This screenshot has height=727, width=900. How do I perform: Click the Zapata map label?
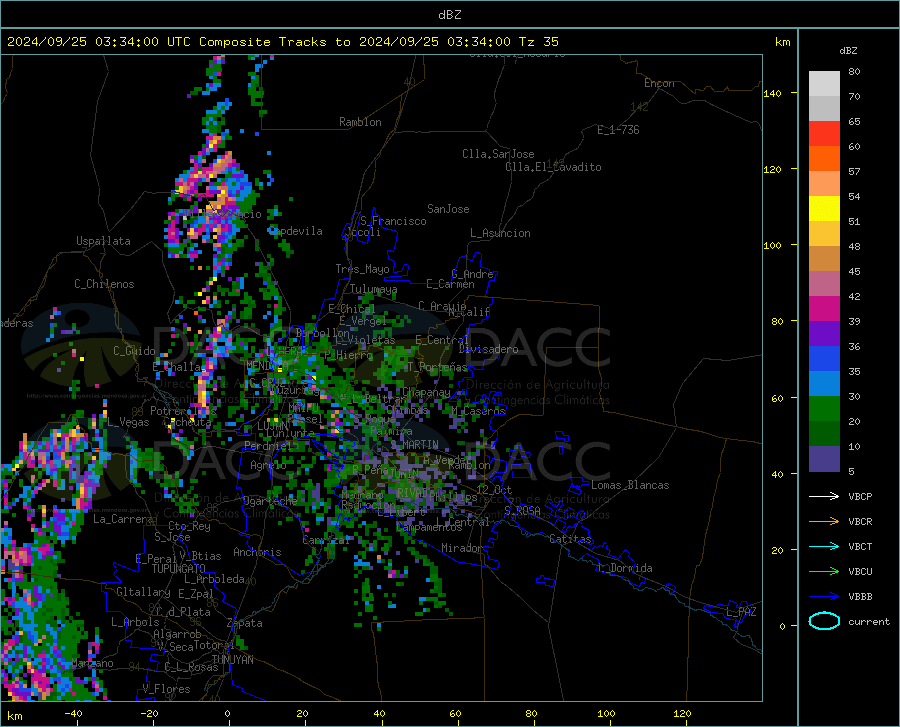pyautogui.click(x=245, y=623)
